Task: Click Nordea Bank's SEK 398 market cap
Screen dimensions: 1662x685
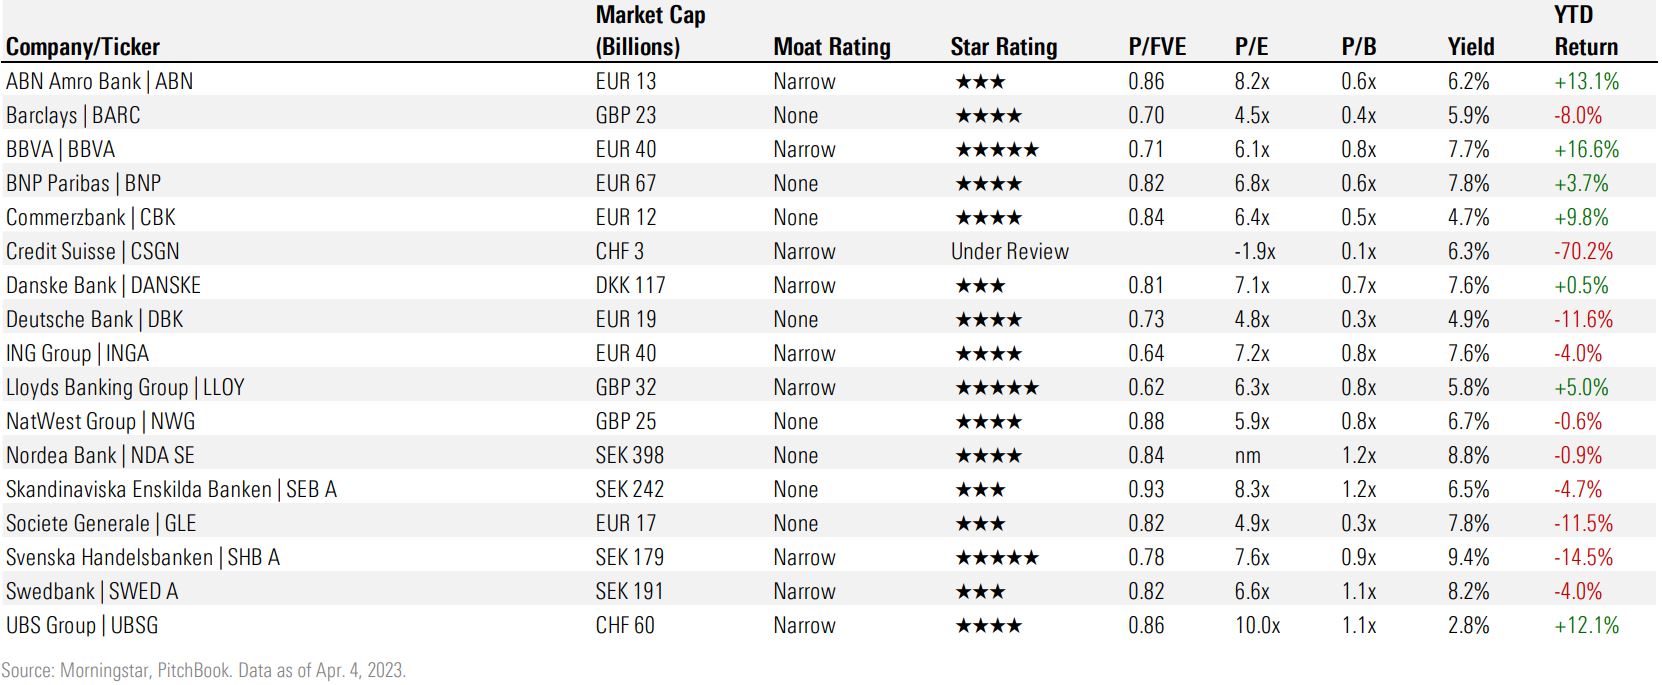Action: [x=629, y=456]
